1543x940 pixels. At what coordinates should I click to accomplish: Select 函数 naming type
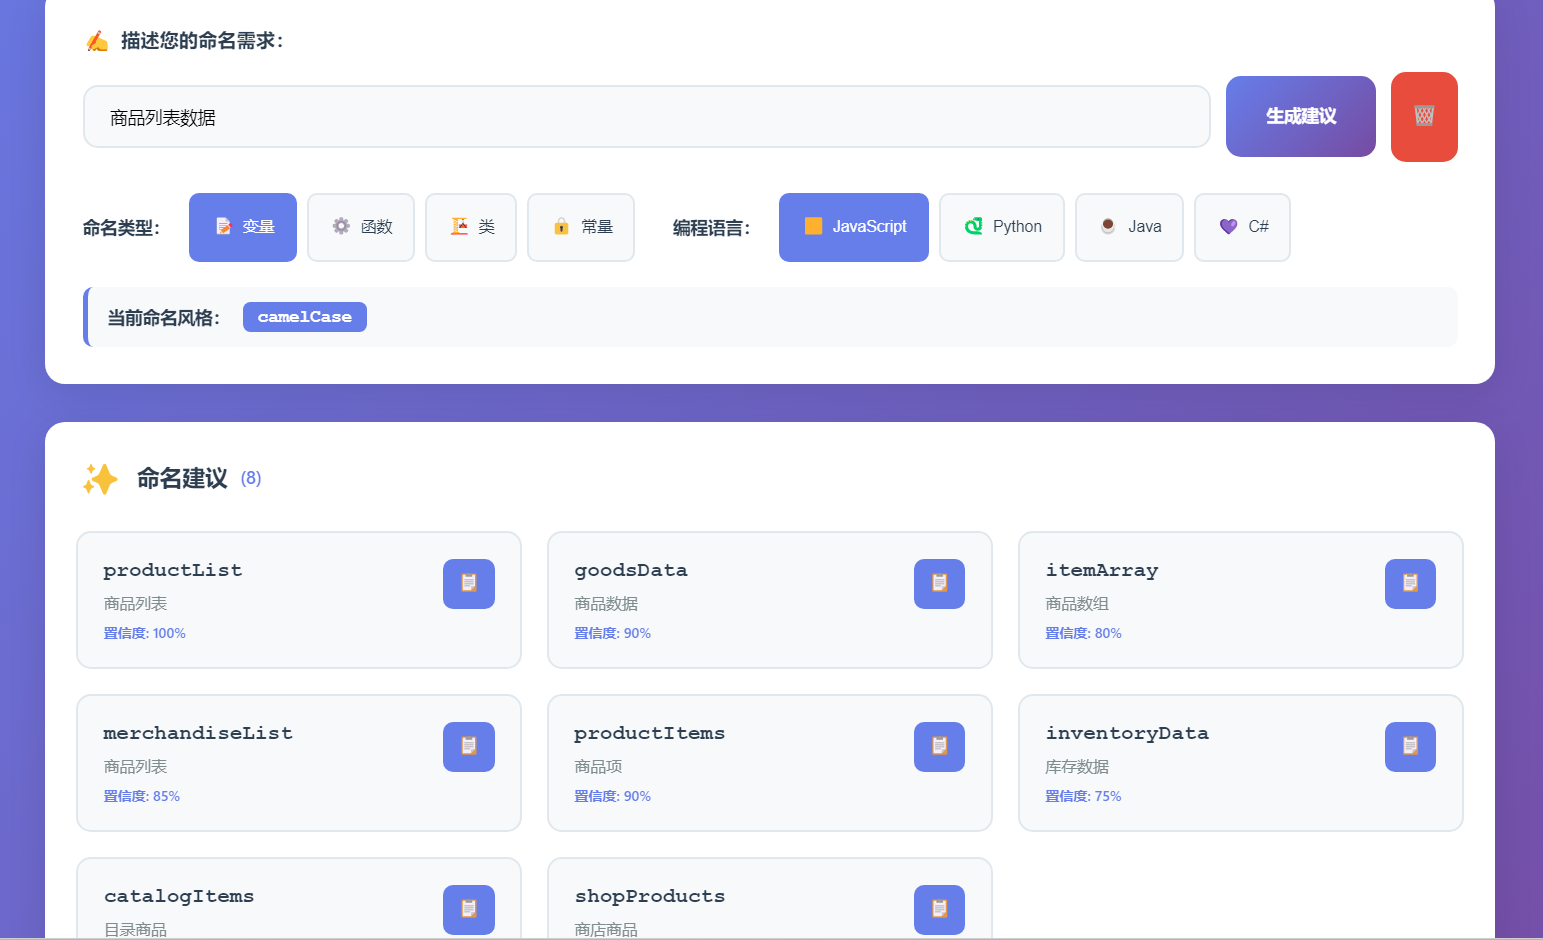pos(361,227)
